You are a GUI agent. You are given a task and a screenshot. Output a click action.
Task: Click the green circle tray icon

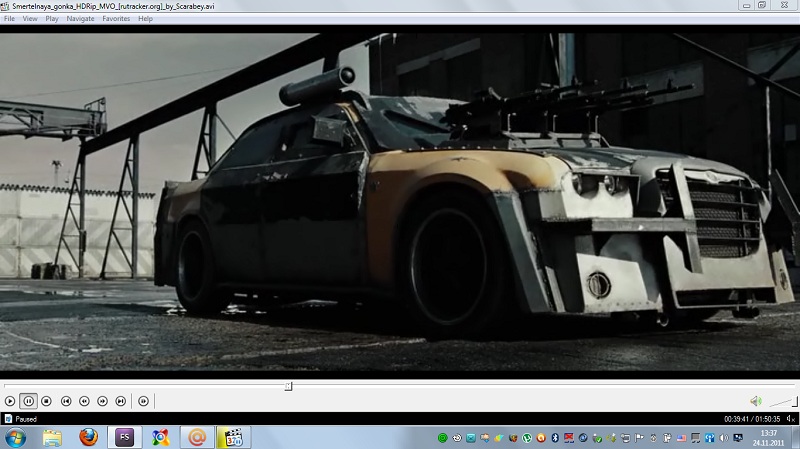click(x=442, y=438)
